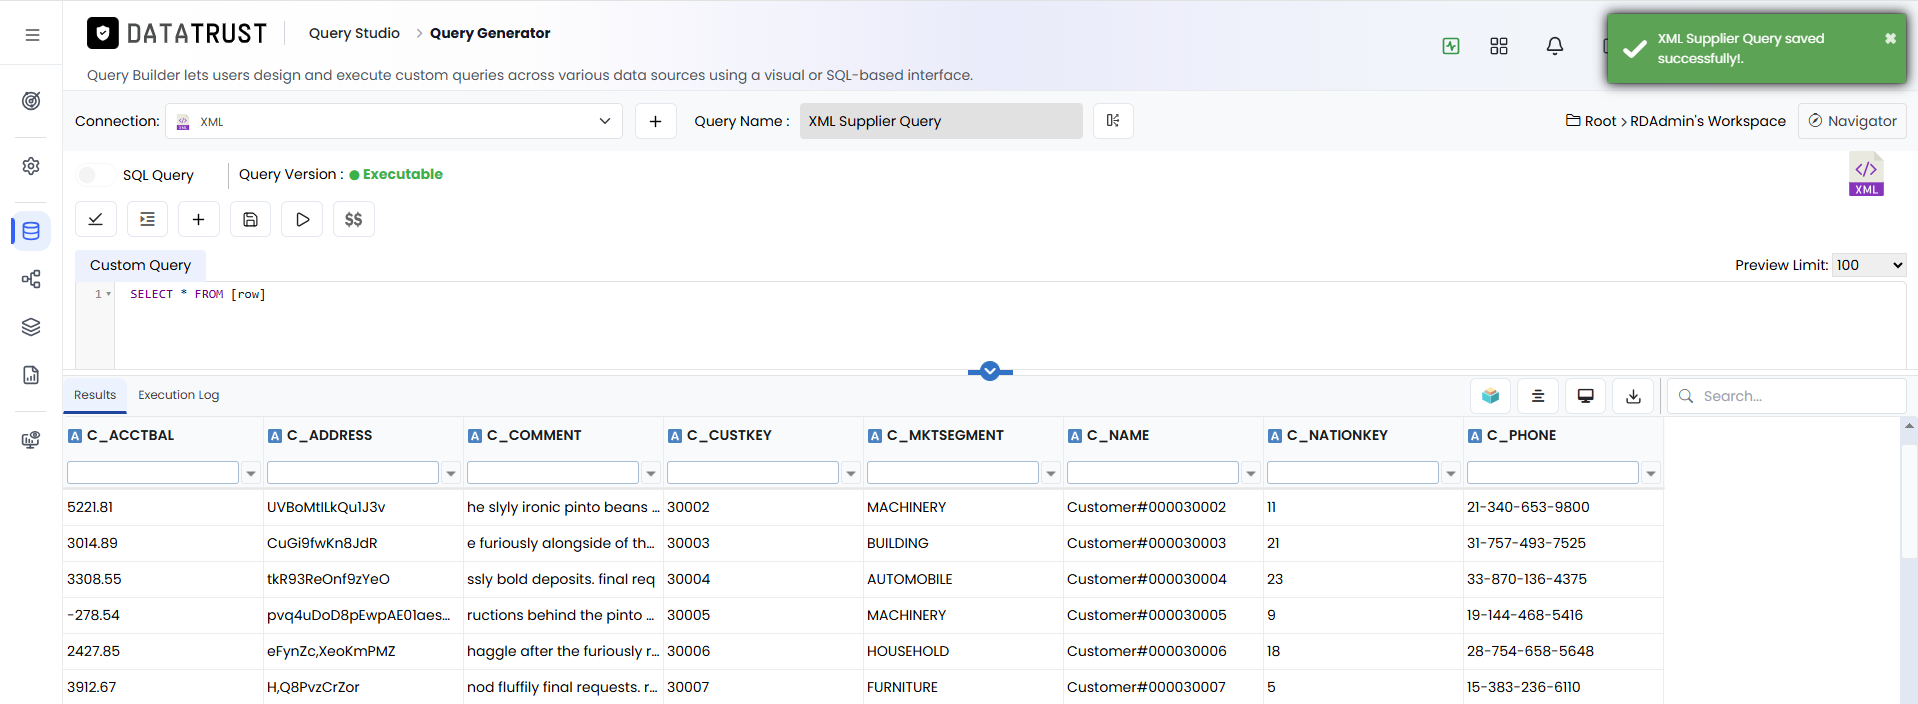Open the layers stack sidebar icon
The image size is (1918, 704).
tap(31, 327)
